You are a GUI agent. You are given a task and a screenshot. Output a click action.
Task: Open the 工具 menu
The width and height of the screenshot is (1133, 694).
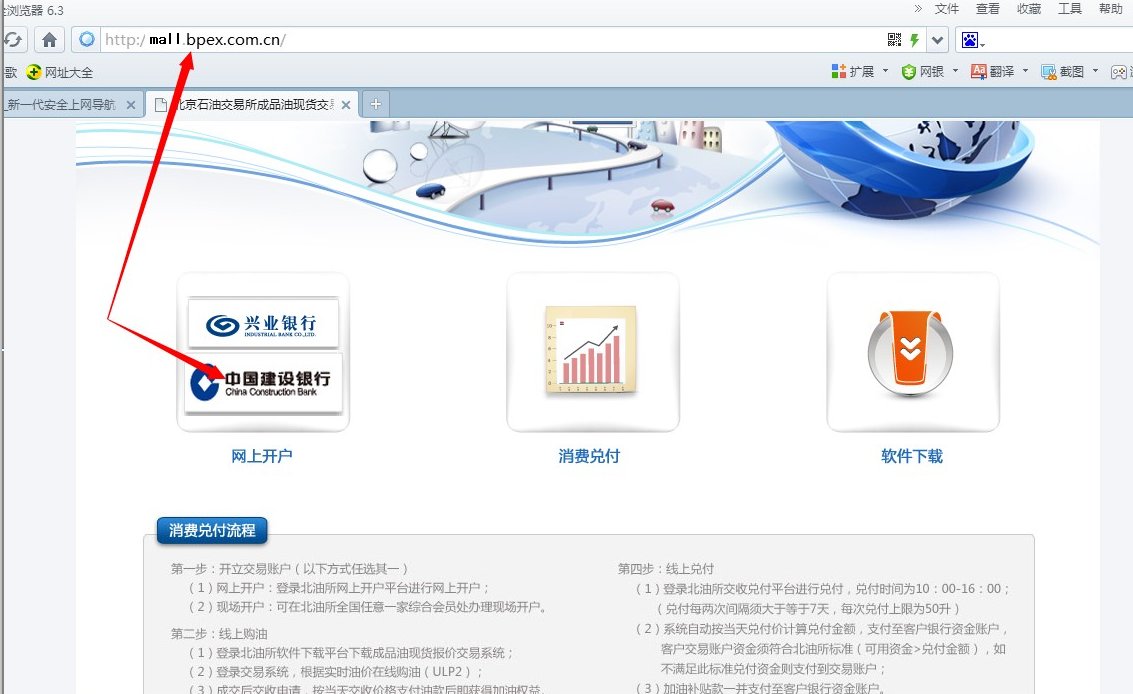[x=1070, y=9]
